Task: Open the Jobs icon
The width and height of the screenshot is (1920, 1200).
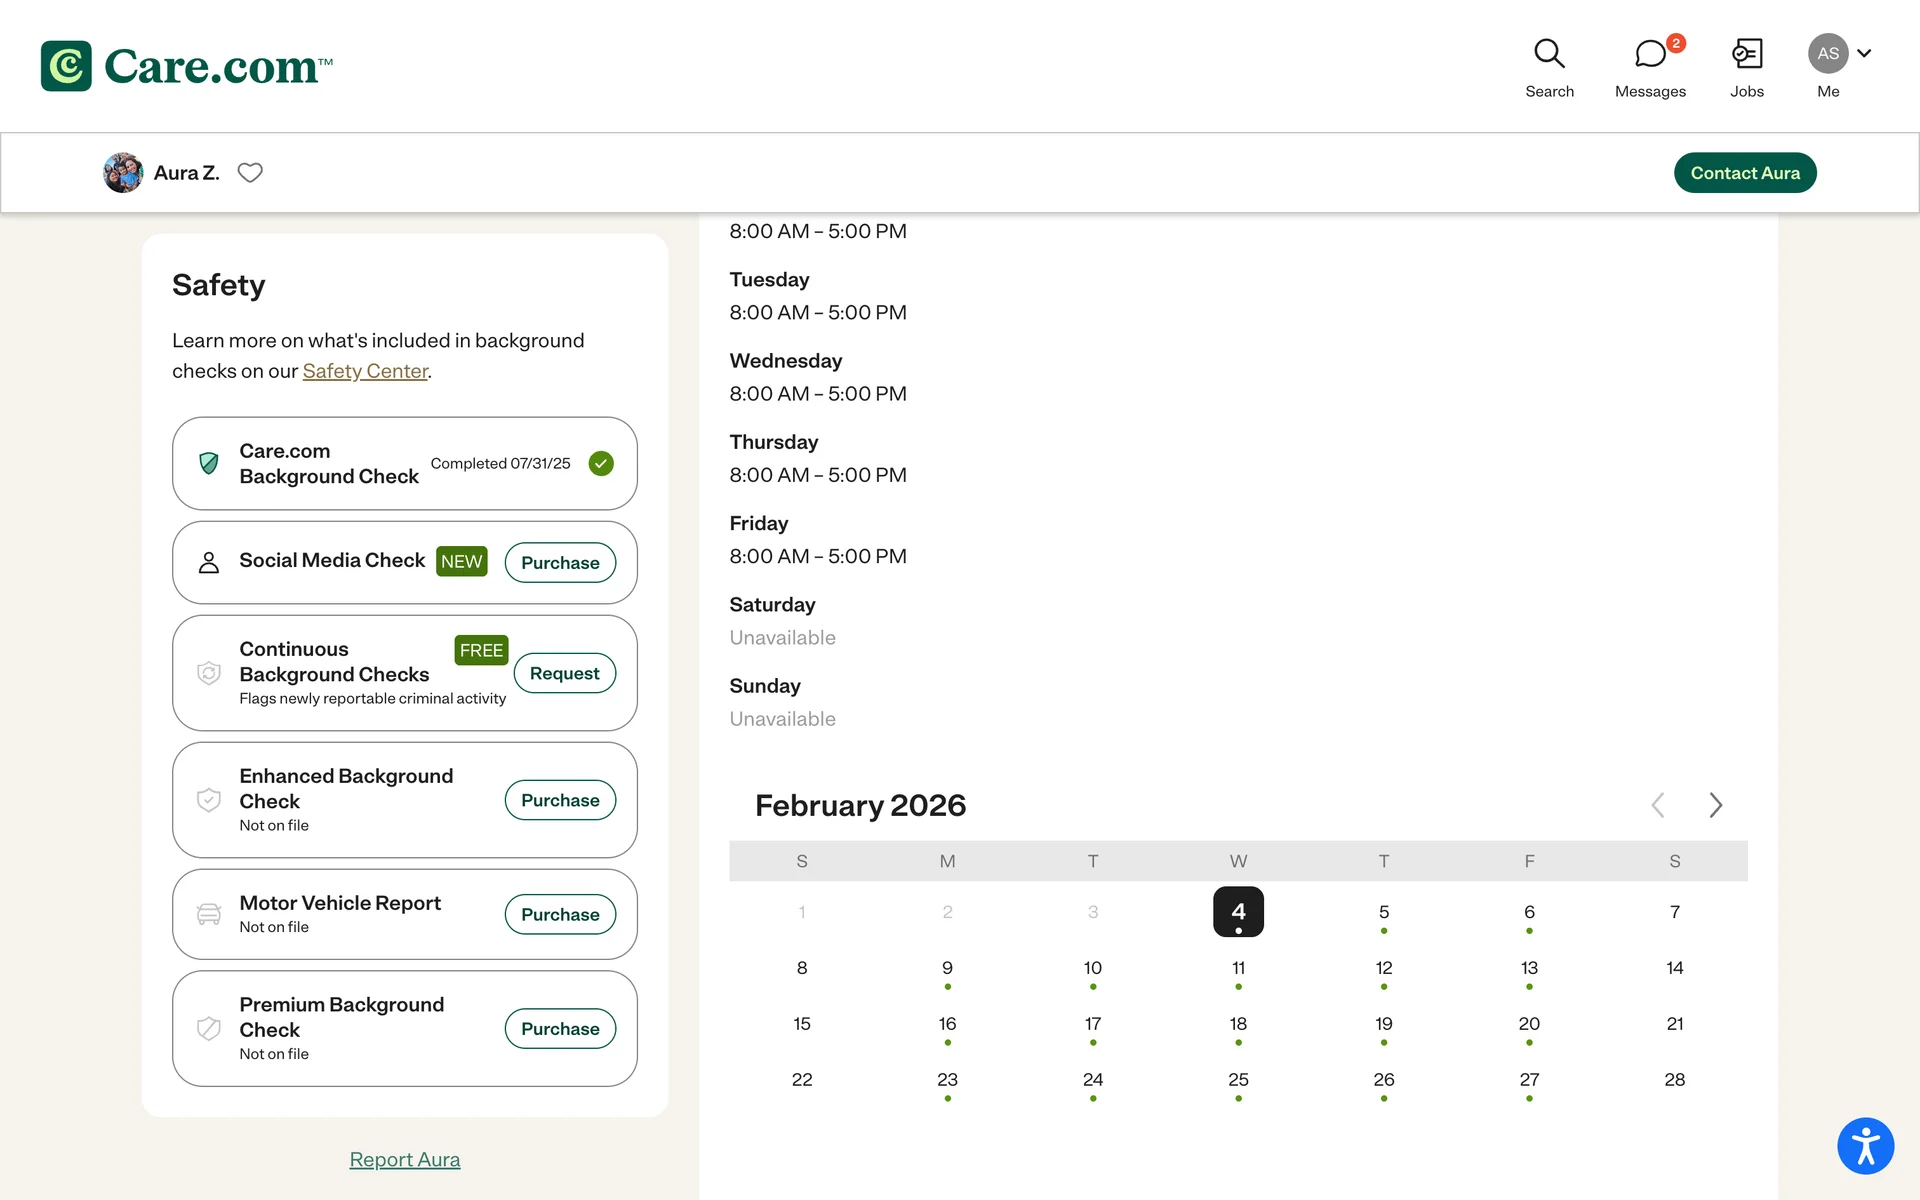Action: pyautogui.click(x=1746, y=54)
